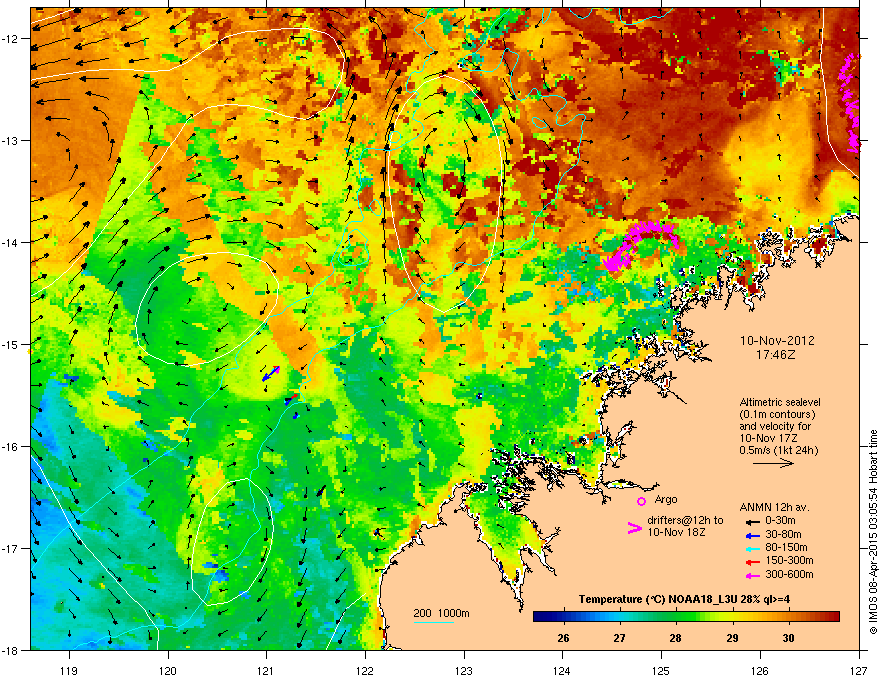This screenshot has height=680, width=880.
Task: Click the vertical IMOS copyright timestamp text
Action: [x=873, y=532]
